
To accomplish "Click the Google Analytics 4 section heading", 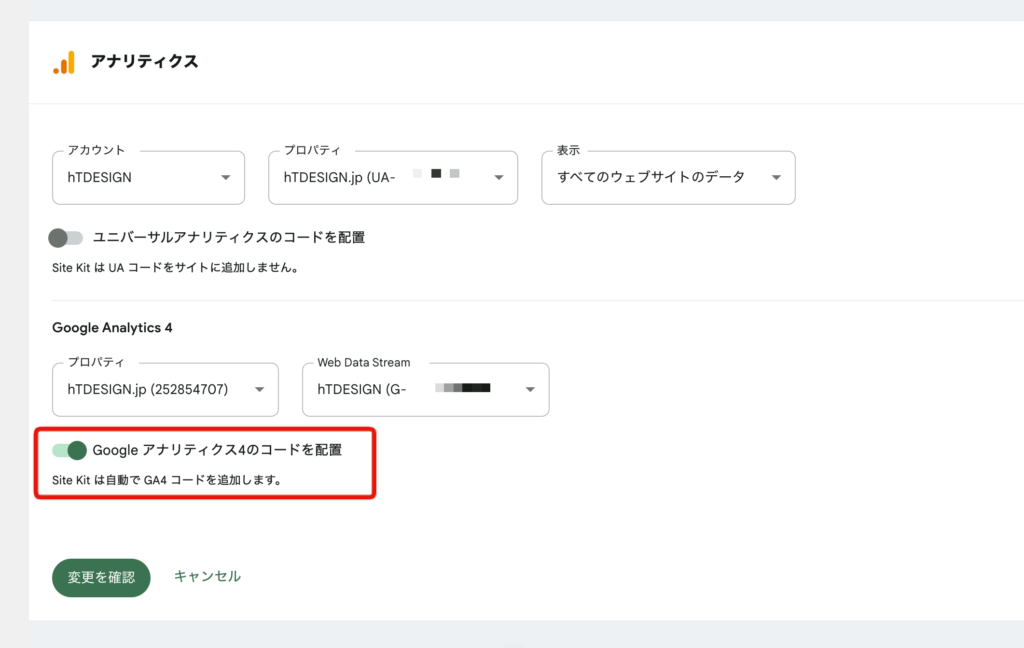I will click(x=112, y=327).
